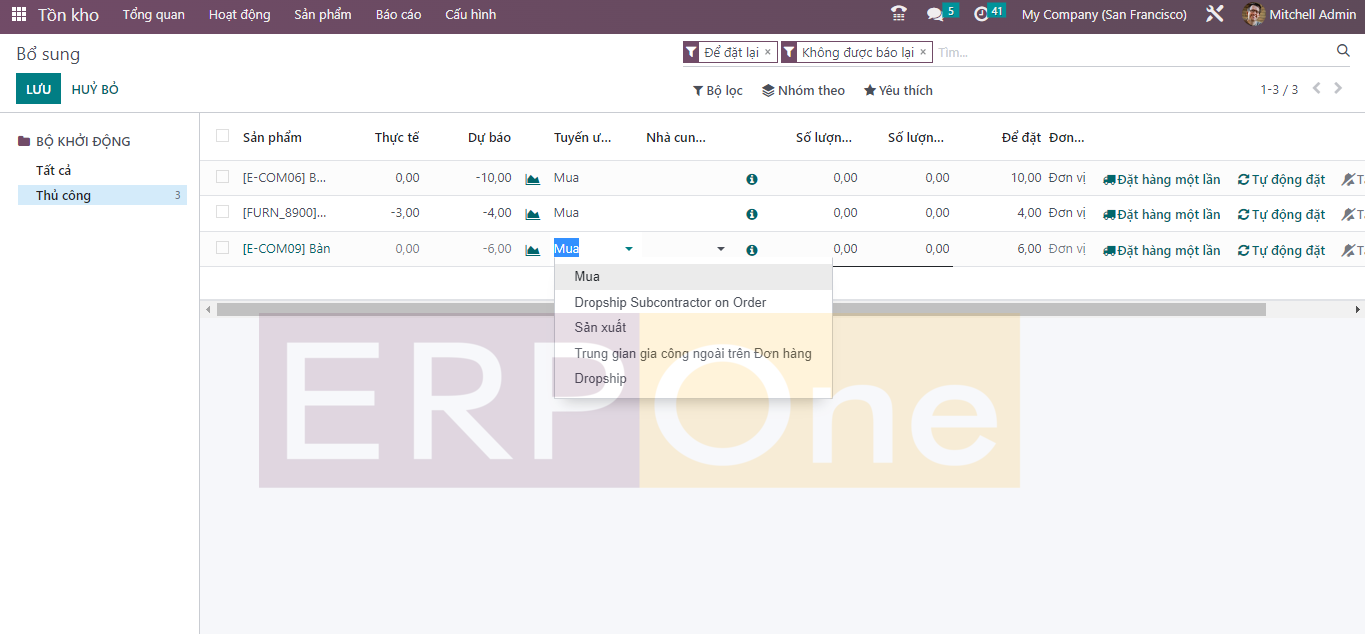Choose 'Sản xuất' from the route list
Image resolution: width=1365 pixels, height=634 pixels.
(x=600, y=327)
